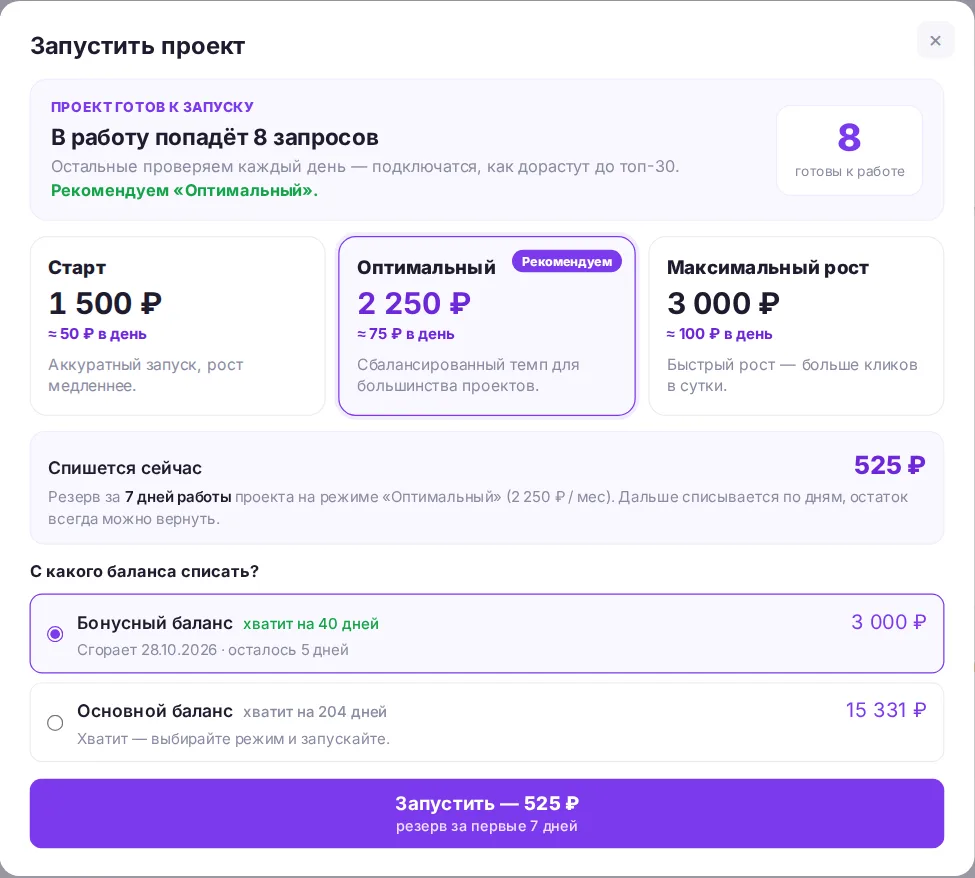This screenshot has width=975, height=878.
Task: Click «хватит на 204 дней» label
Action: tap(315, 712)
